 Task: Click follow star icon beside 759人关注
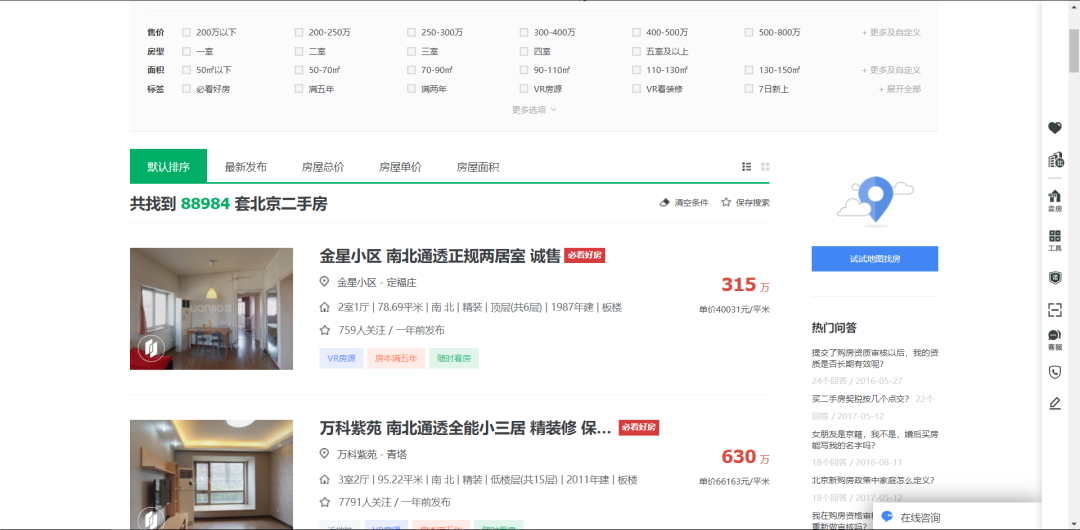324,330
